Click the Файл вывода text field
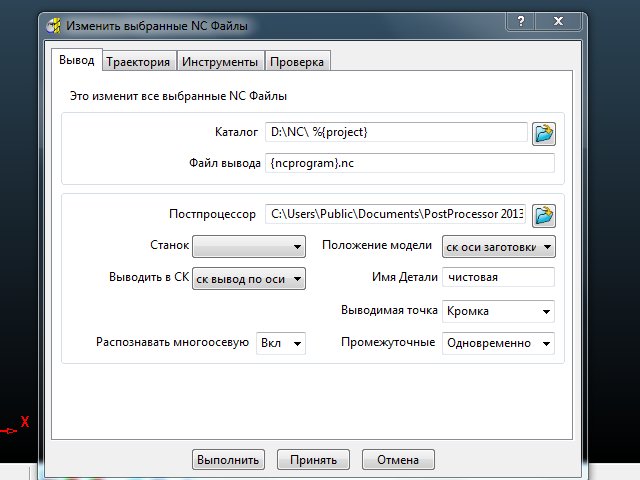640x480 pixels. [410, 163]
